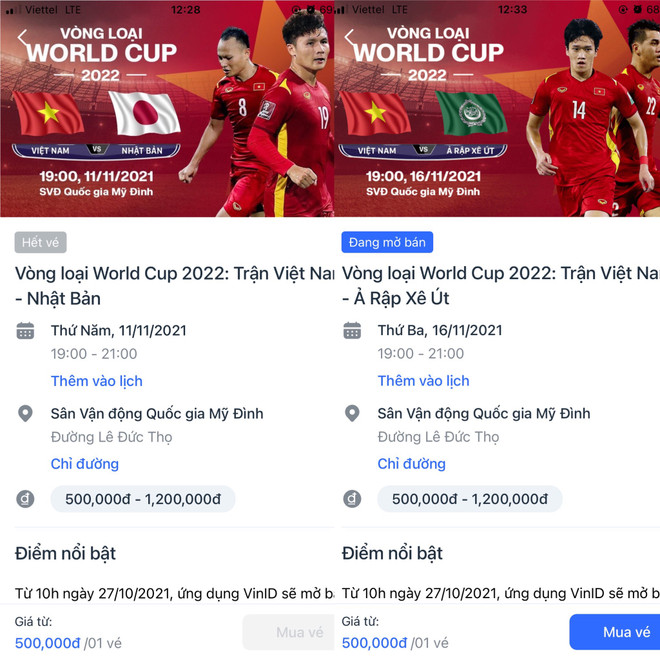Click price range chip on Japan match
The width and height of the screenshot is (660, 660).
click(x=143, y=499)
